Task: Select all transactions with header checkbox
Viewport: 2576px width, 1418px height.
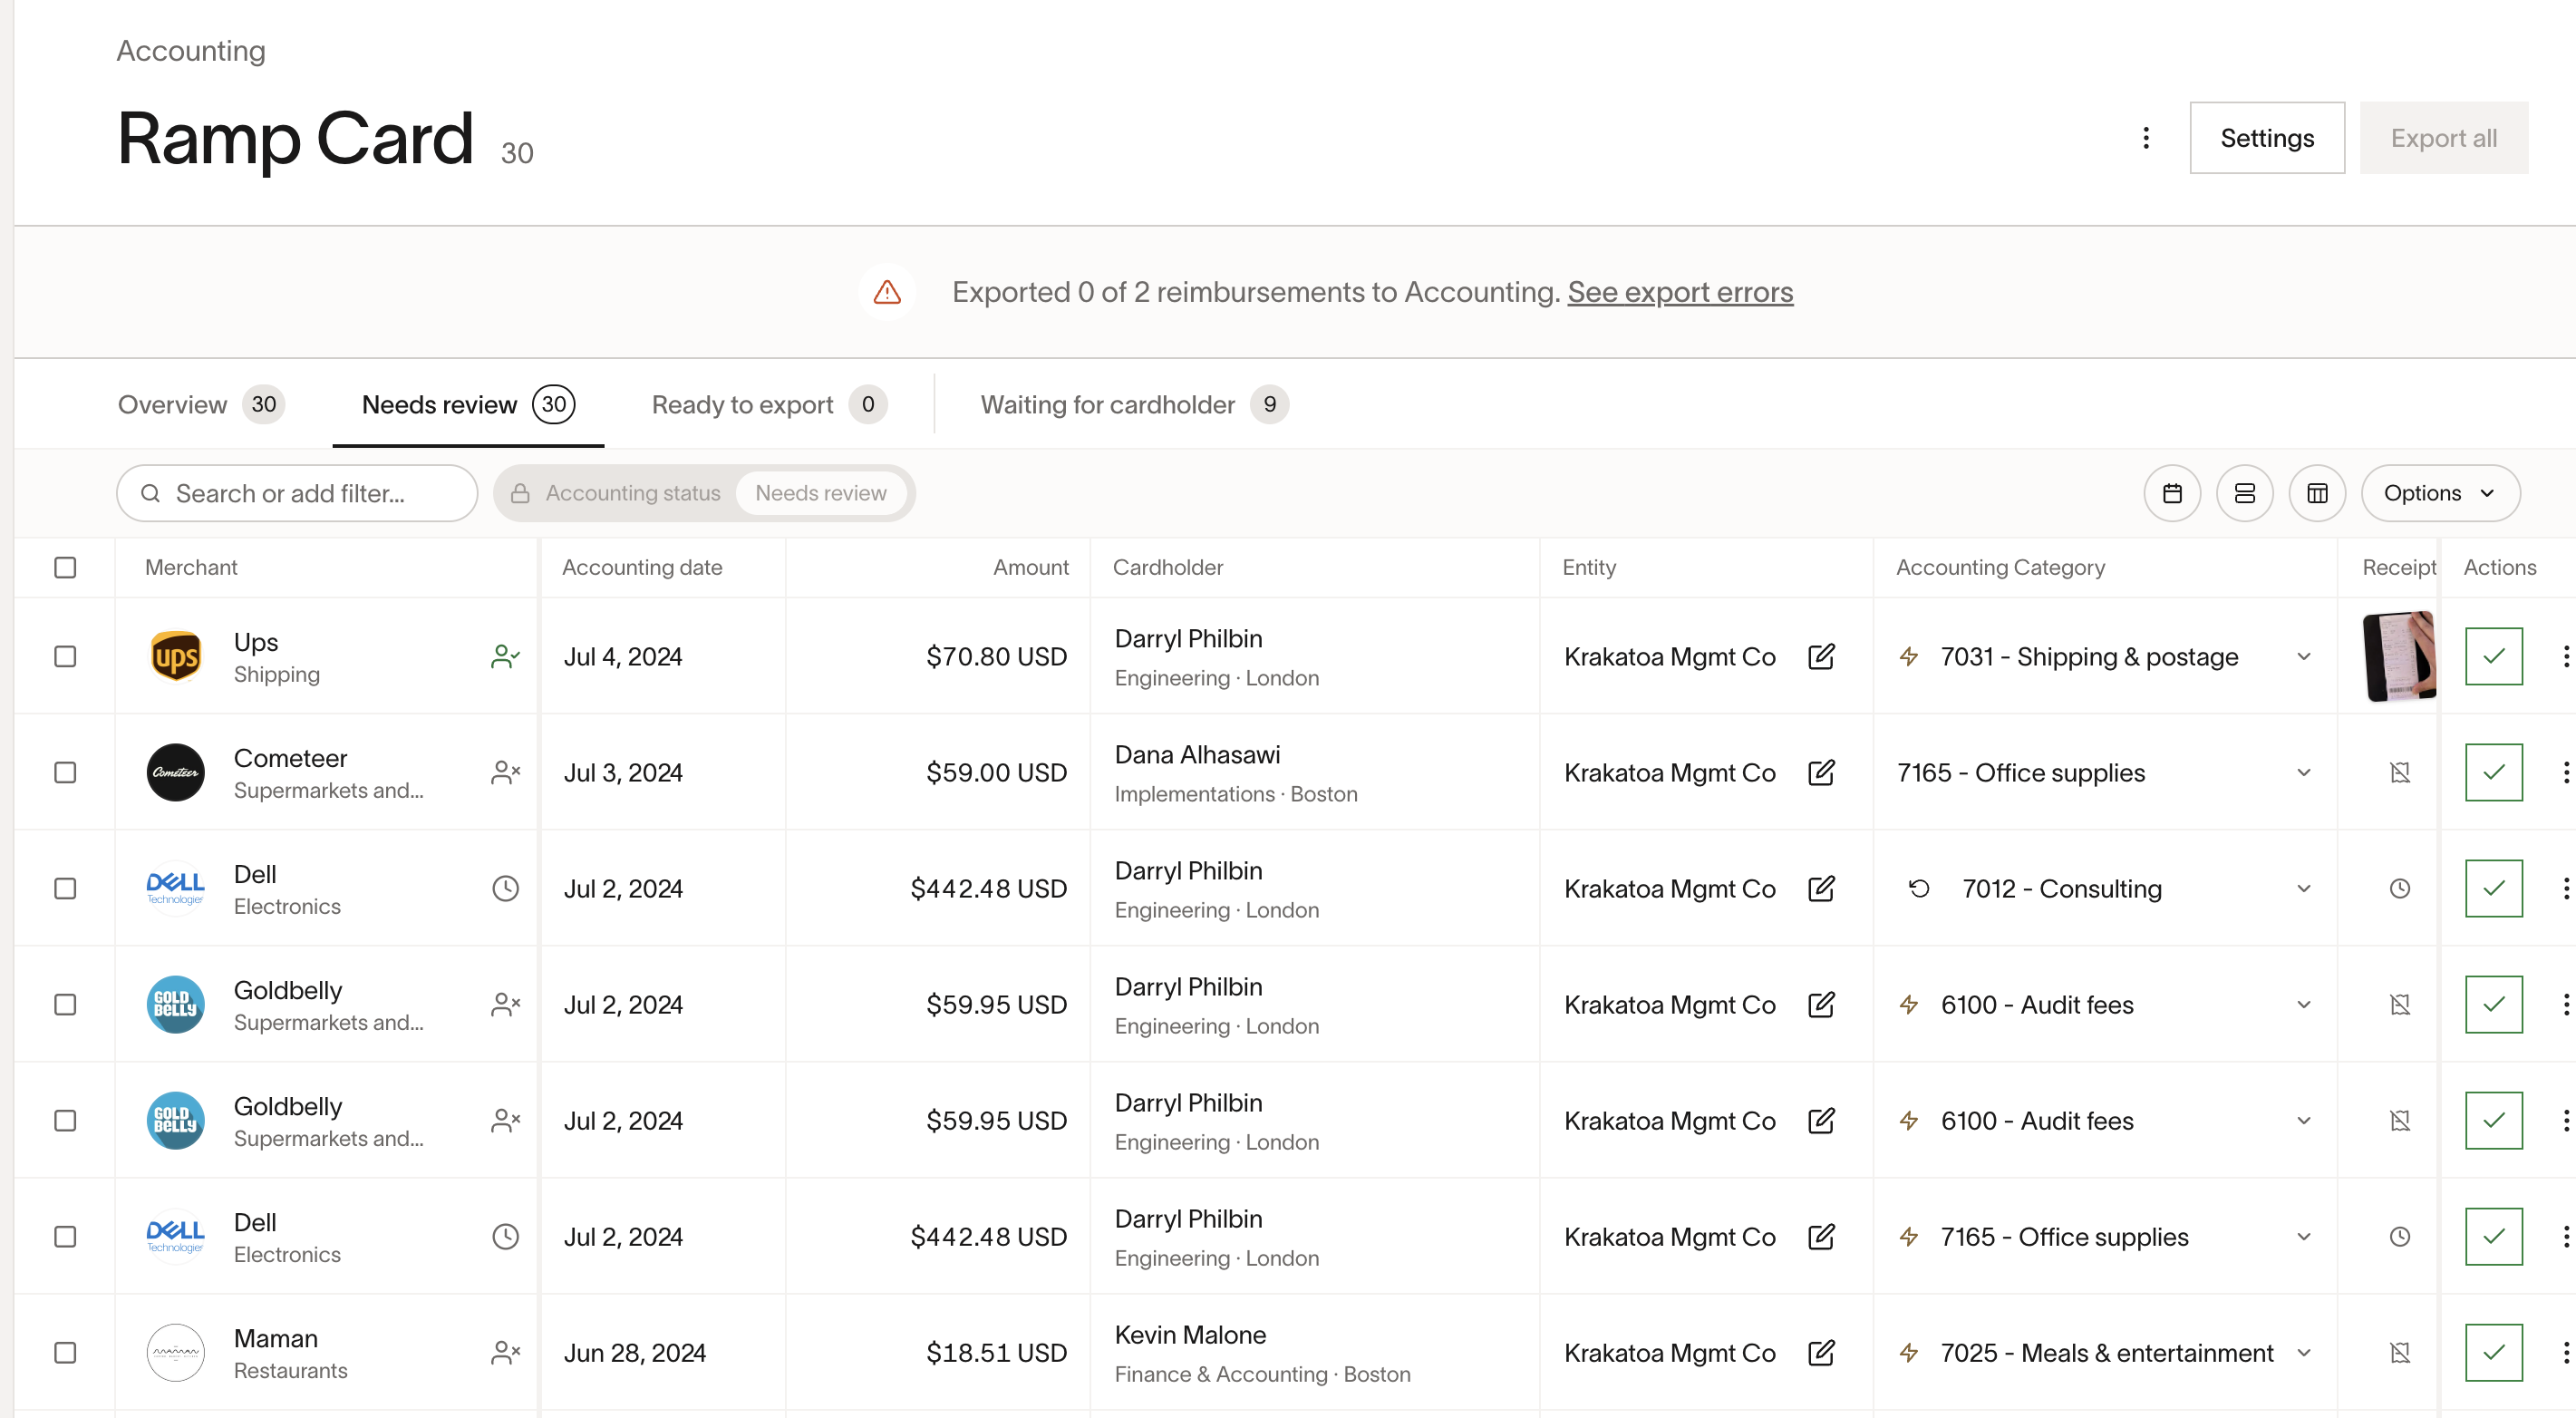Action: [x=65, y=567]
